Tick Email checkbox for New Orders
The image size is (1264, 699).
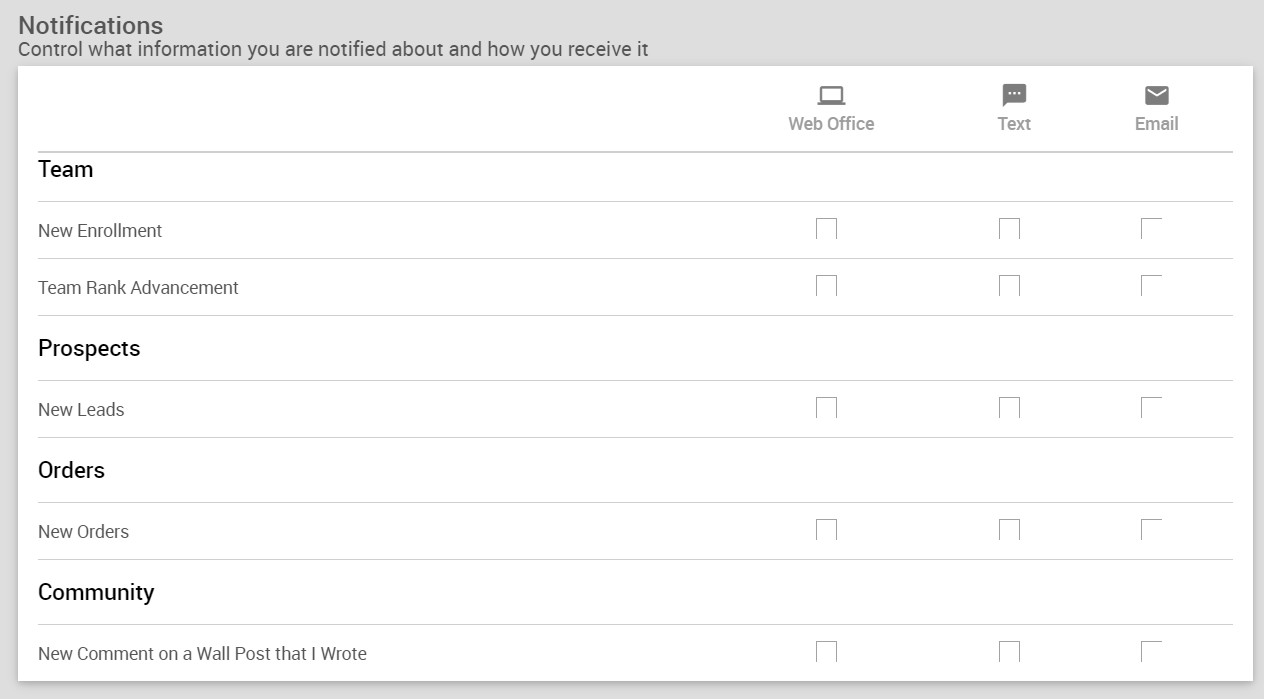tap(1152, 530)
